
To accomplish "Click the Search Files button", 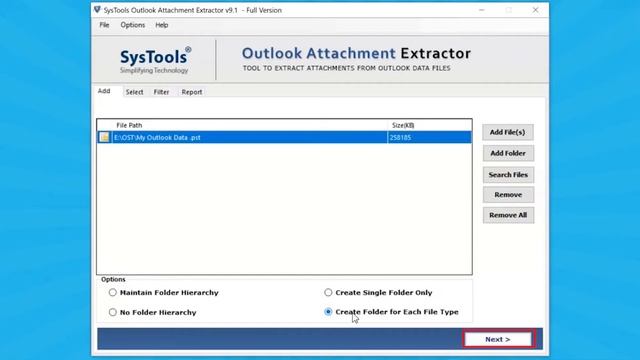I will (x=508, y=175).
